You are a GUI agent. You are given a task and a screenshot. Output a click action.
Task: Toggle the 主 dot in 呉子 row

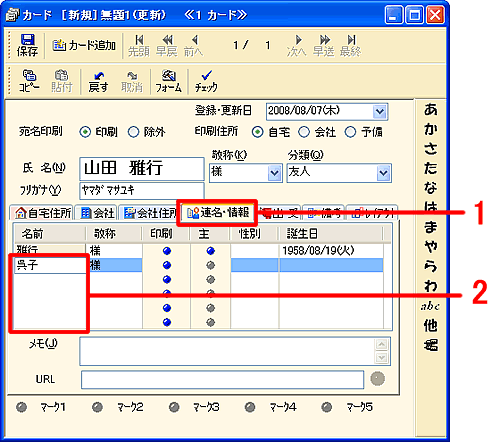pyautogui.click(x=210, y=265)
